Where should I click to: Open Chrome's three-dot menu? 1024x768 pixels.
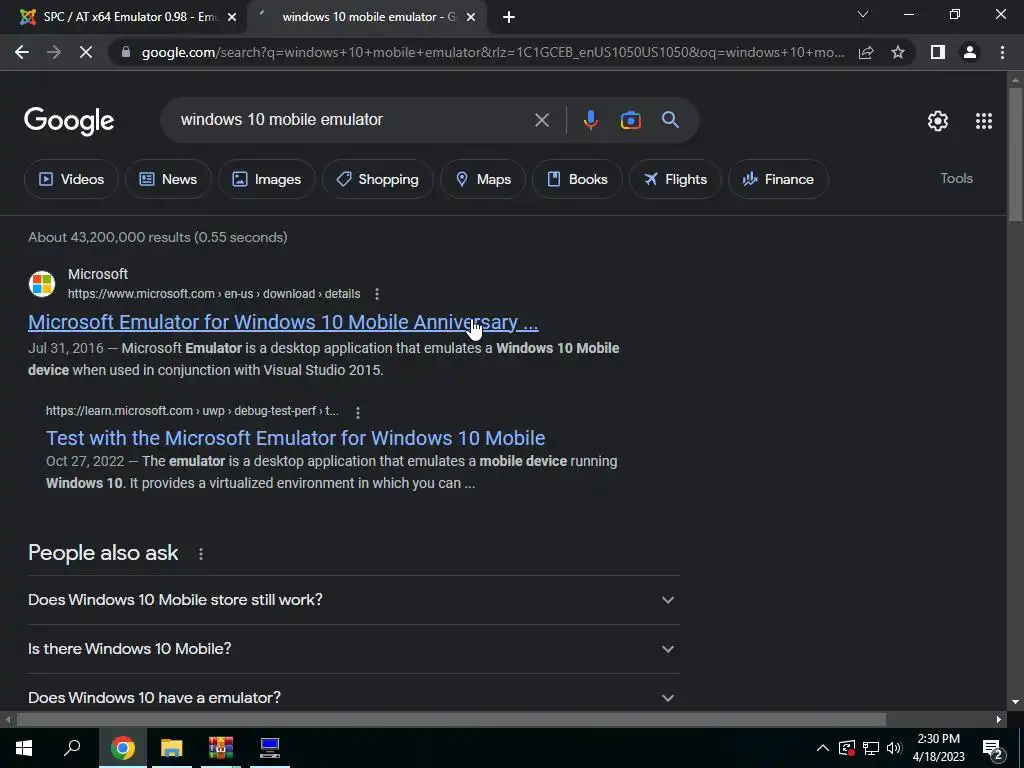coord(1002,52)
